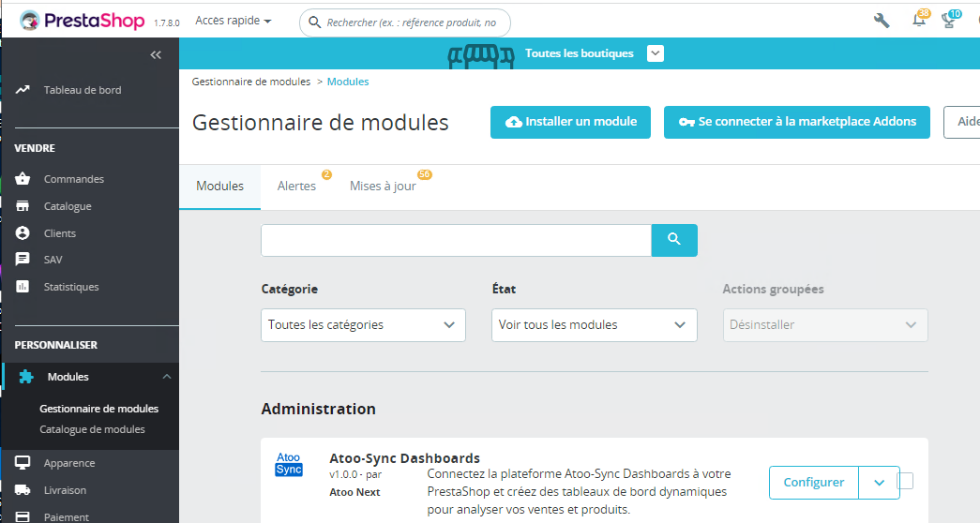Open the Voir tous les modules dropdown
Screen dimensions: 980x523
[x=594, y=325]
